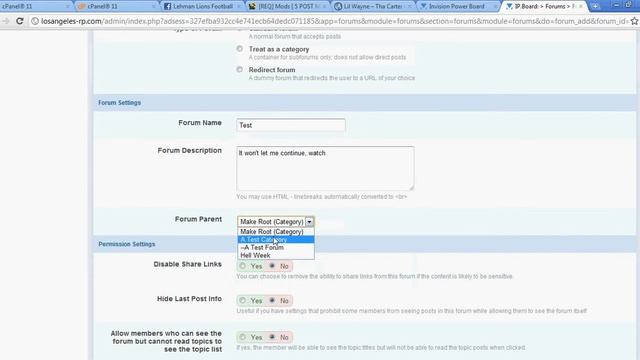The width and height of the screenshot is (640, 360).
Task: Set Disable Share Links to Yes
Action: [x=242, y=266]
